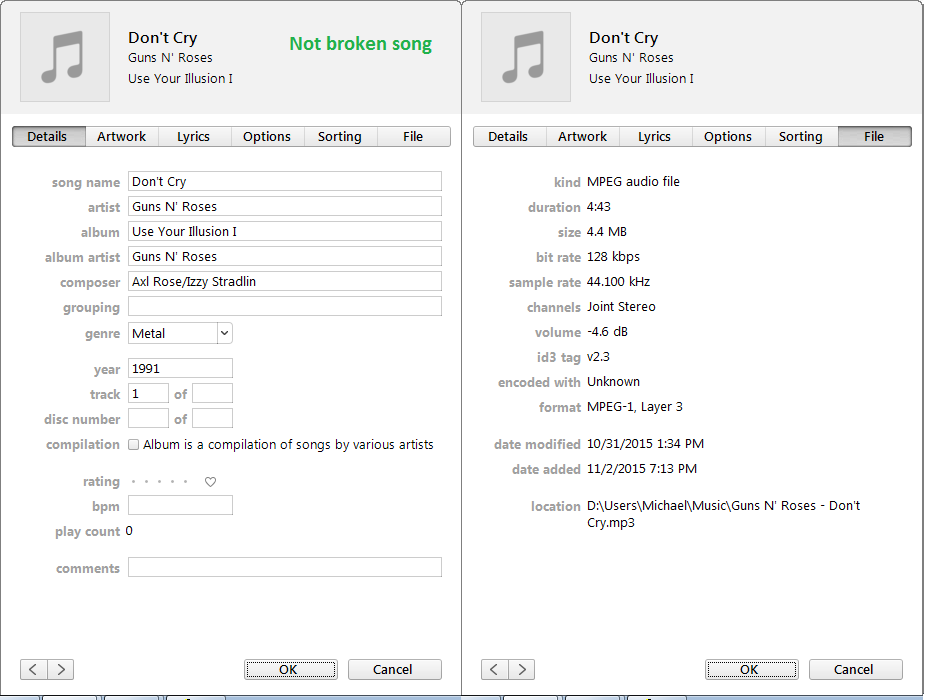Screen dimensions: 927x700
Task: Click the music note artwork in right dialog
Action: tap(526, 57)
